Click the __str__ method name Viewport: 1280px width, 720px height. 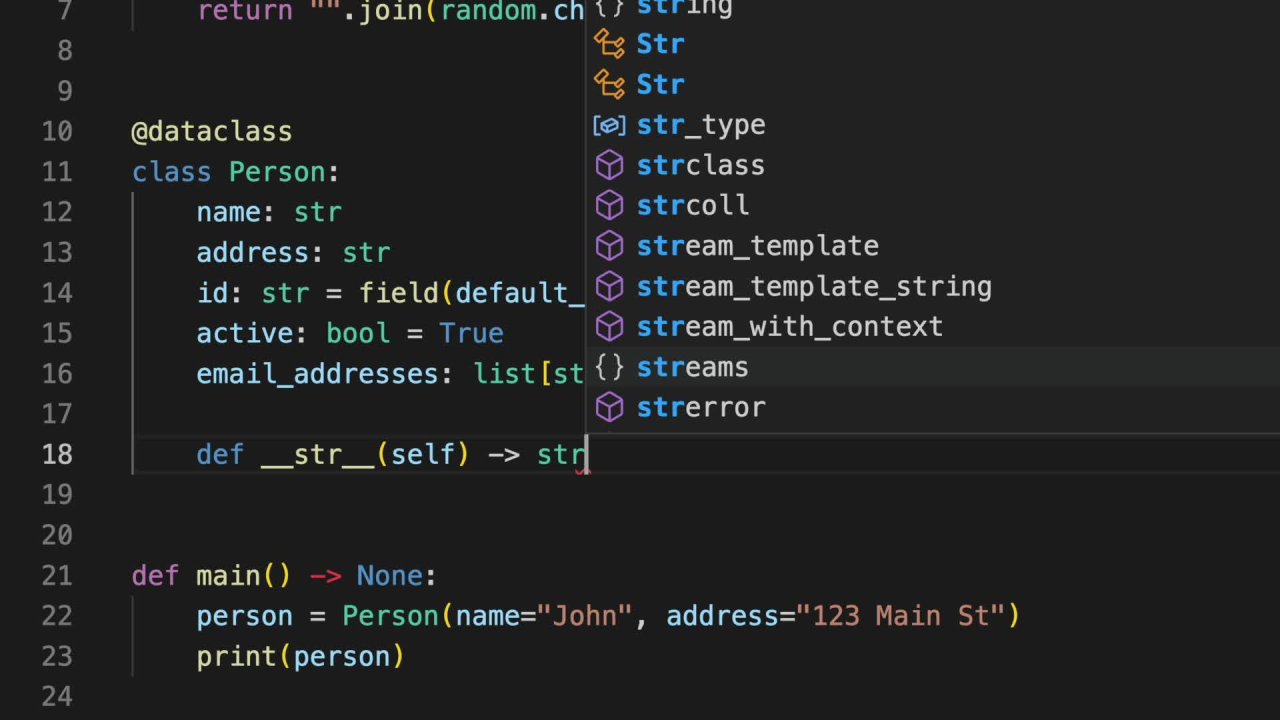pos(318,454)
